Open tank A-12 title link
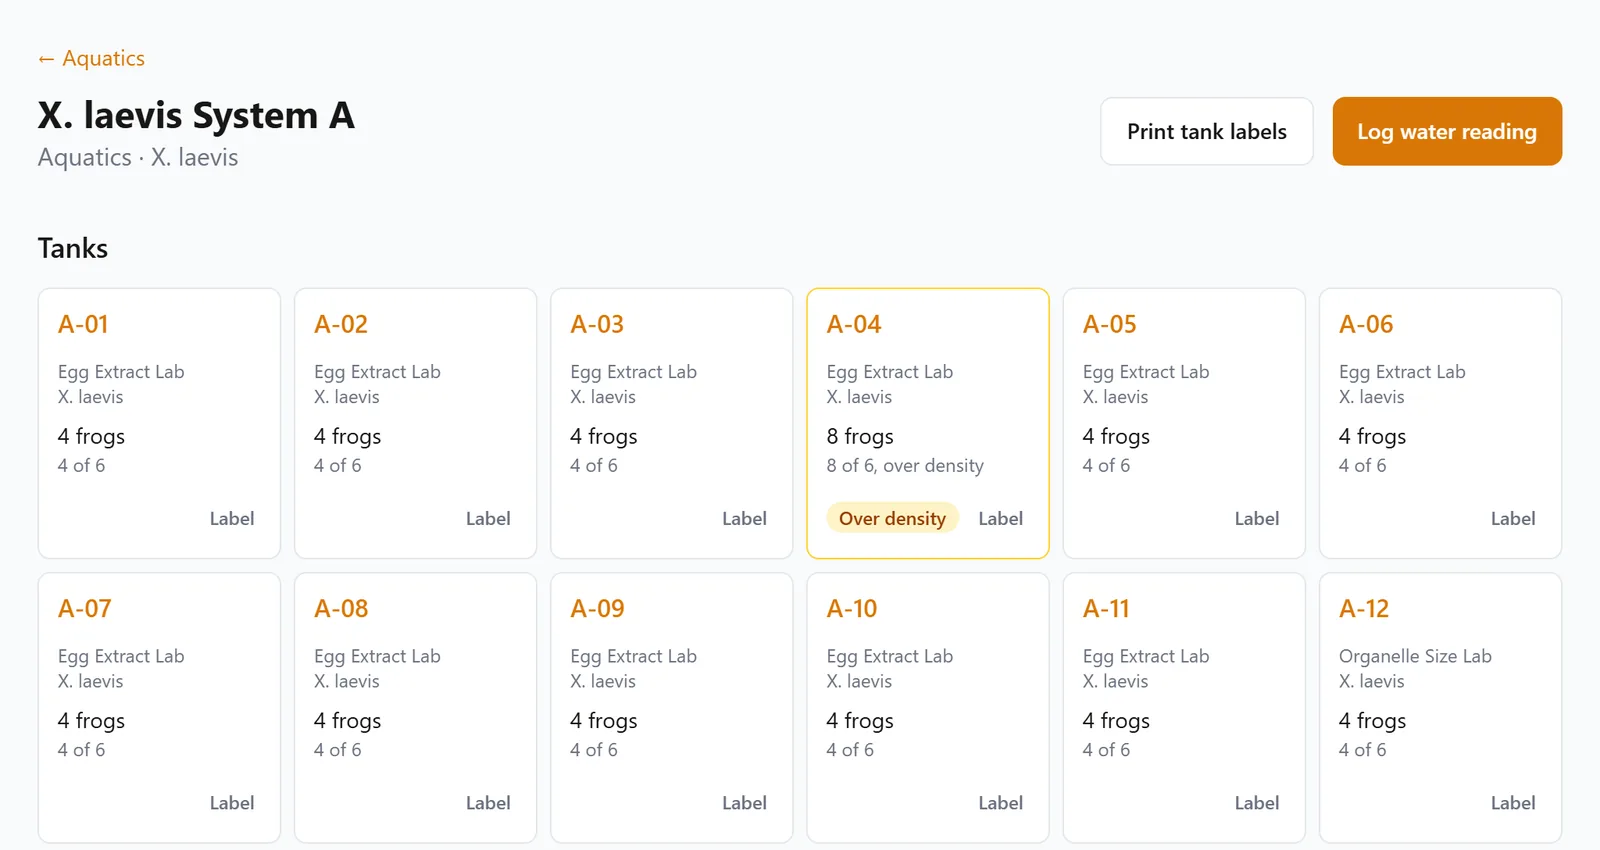Image resolution: width=1600 pixels, height=850 pixels. point(1364,608)
